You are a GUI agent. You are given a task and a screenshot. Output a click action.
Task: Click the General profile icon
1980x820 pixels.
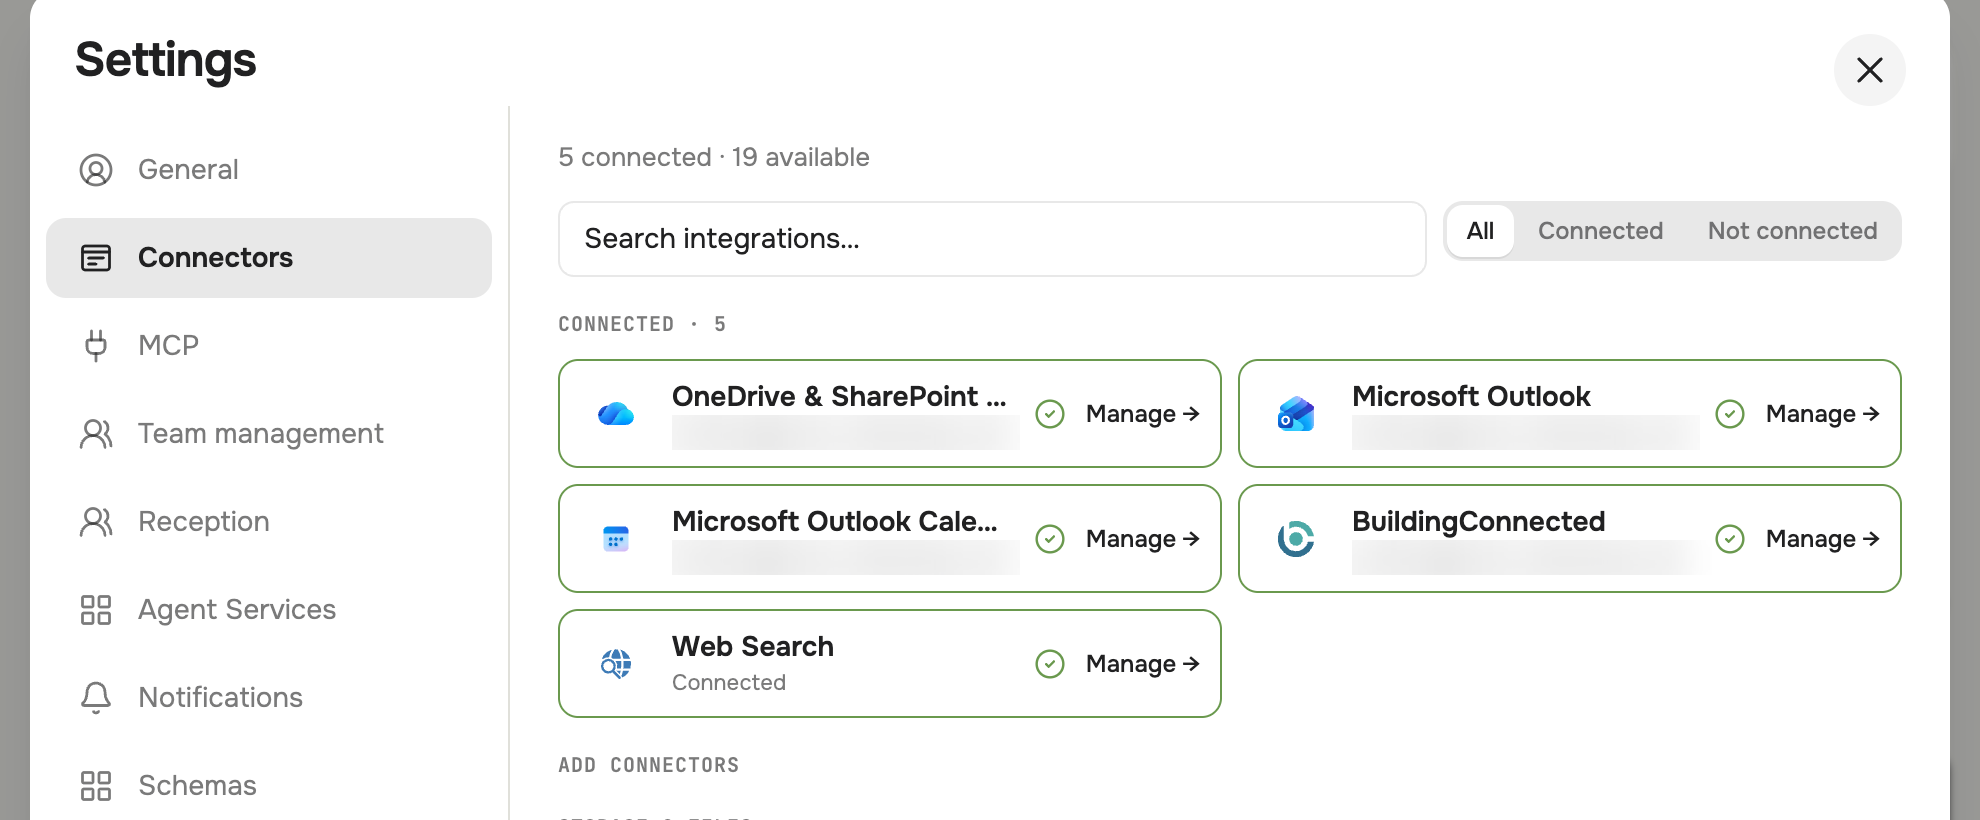point(96,170)
